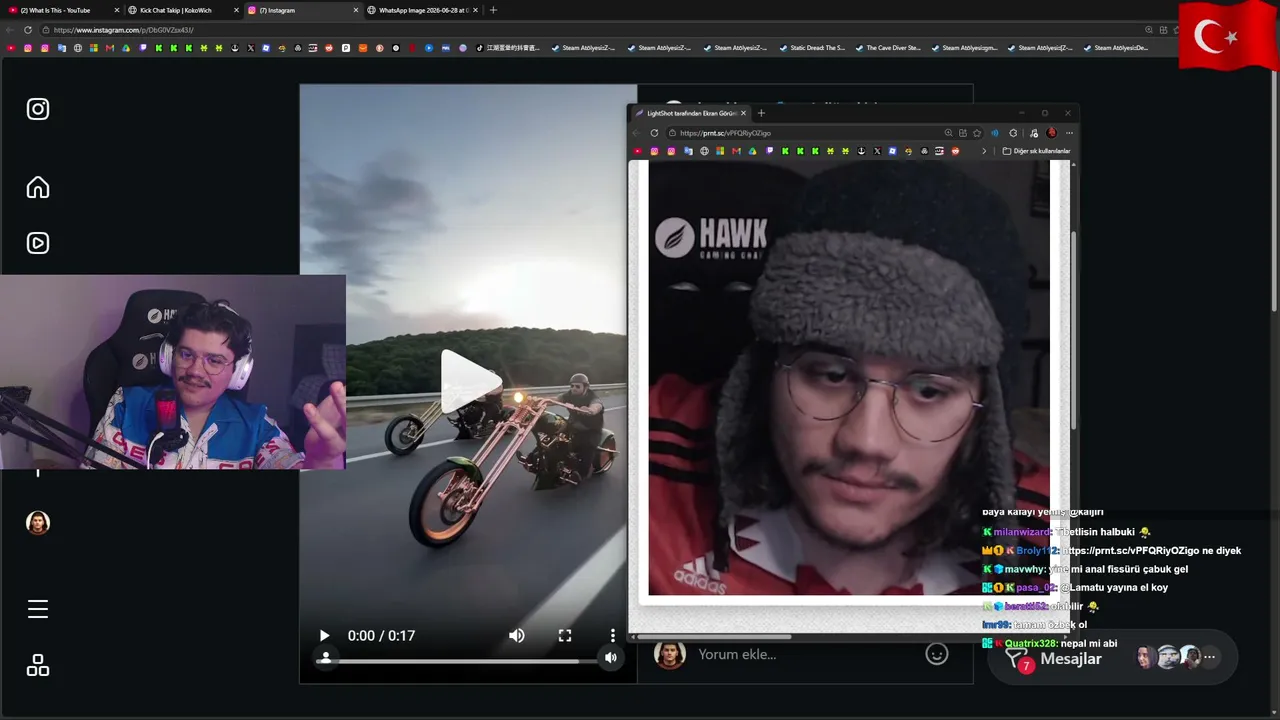
Task: Expand hidden bookmarks chevron in popup browser
Action: [x=984, y=151]
